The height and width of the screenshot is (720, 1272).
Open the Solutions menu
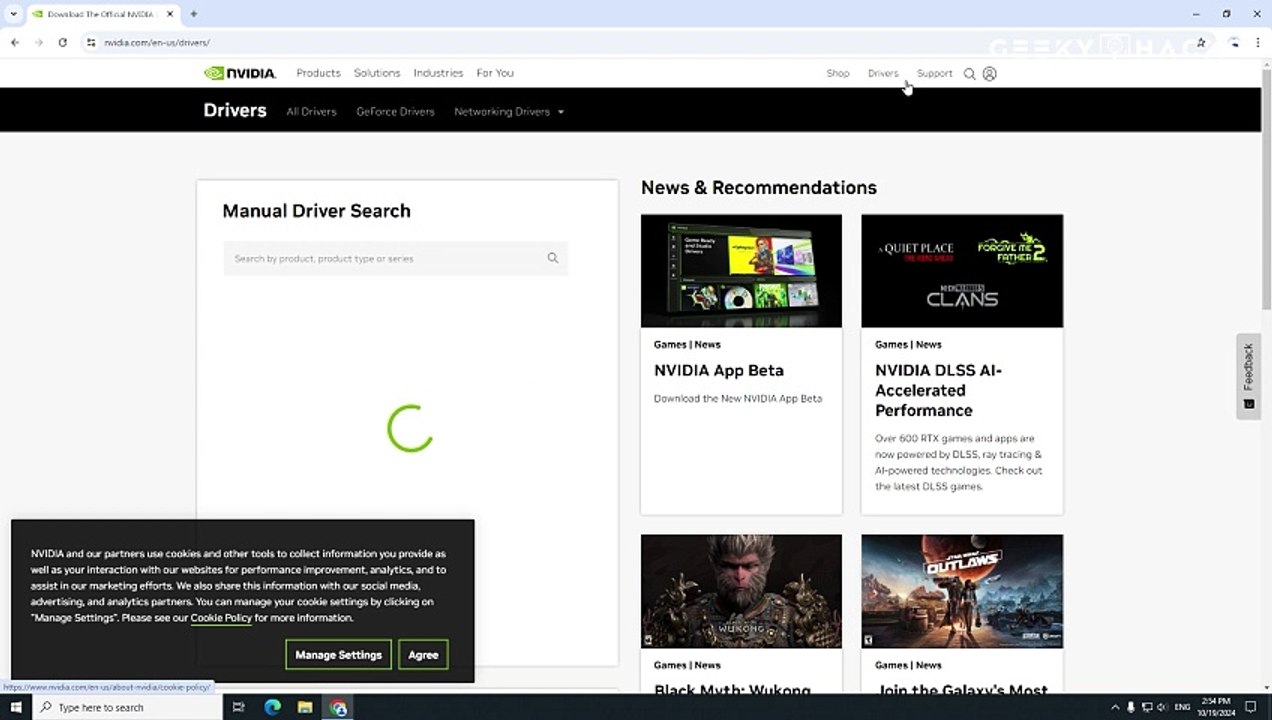point(377,73)
